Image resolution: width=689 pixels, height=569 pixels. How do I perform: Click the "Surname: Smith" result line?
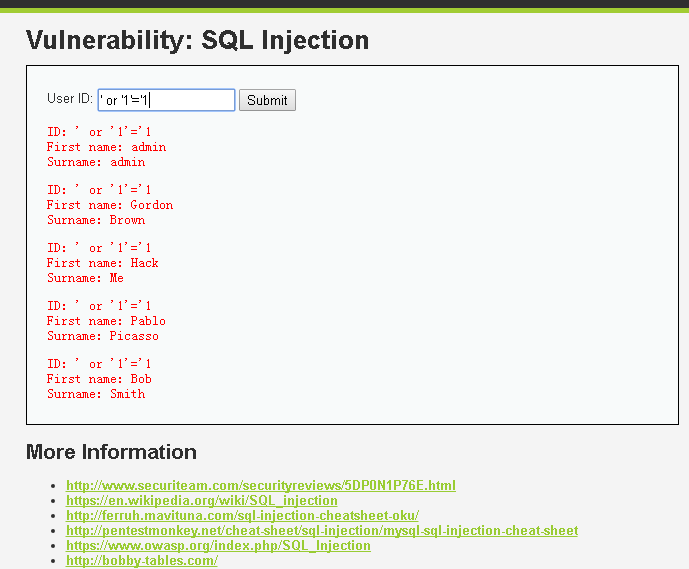tap(95, 394)
